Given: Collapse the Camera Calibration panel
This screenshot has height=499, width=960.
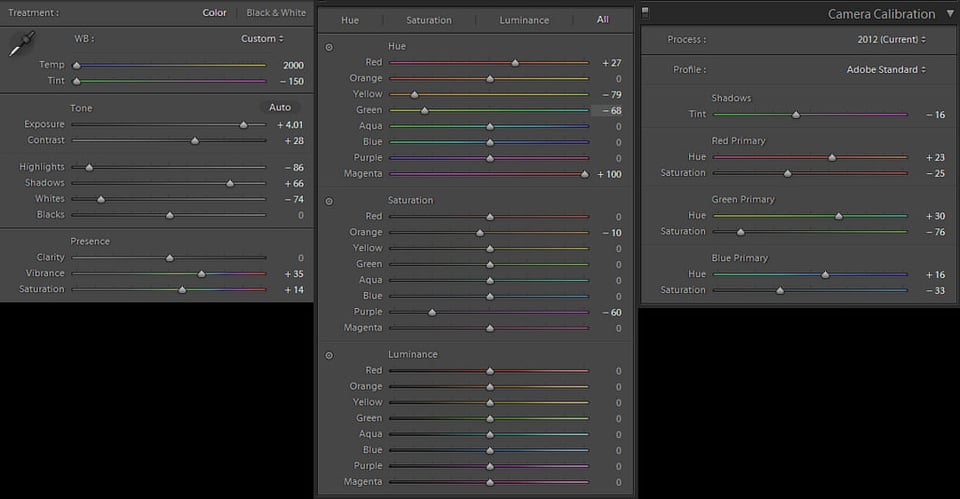Looking at the screenshot, I should pyautogui.click(x=950, y=13).
